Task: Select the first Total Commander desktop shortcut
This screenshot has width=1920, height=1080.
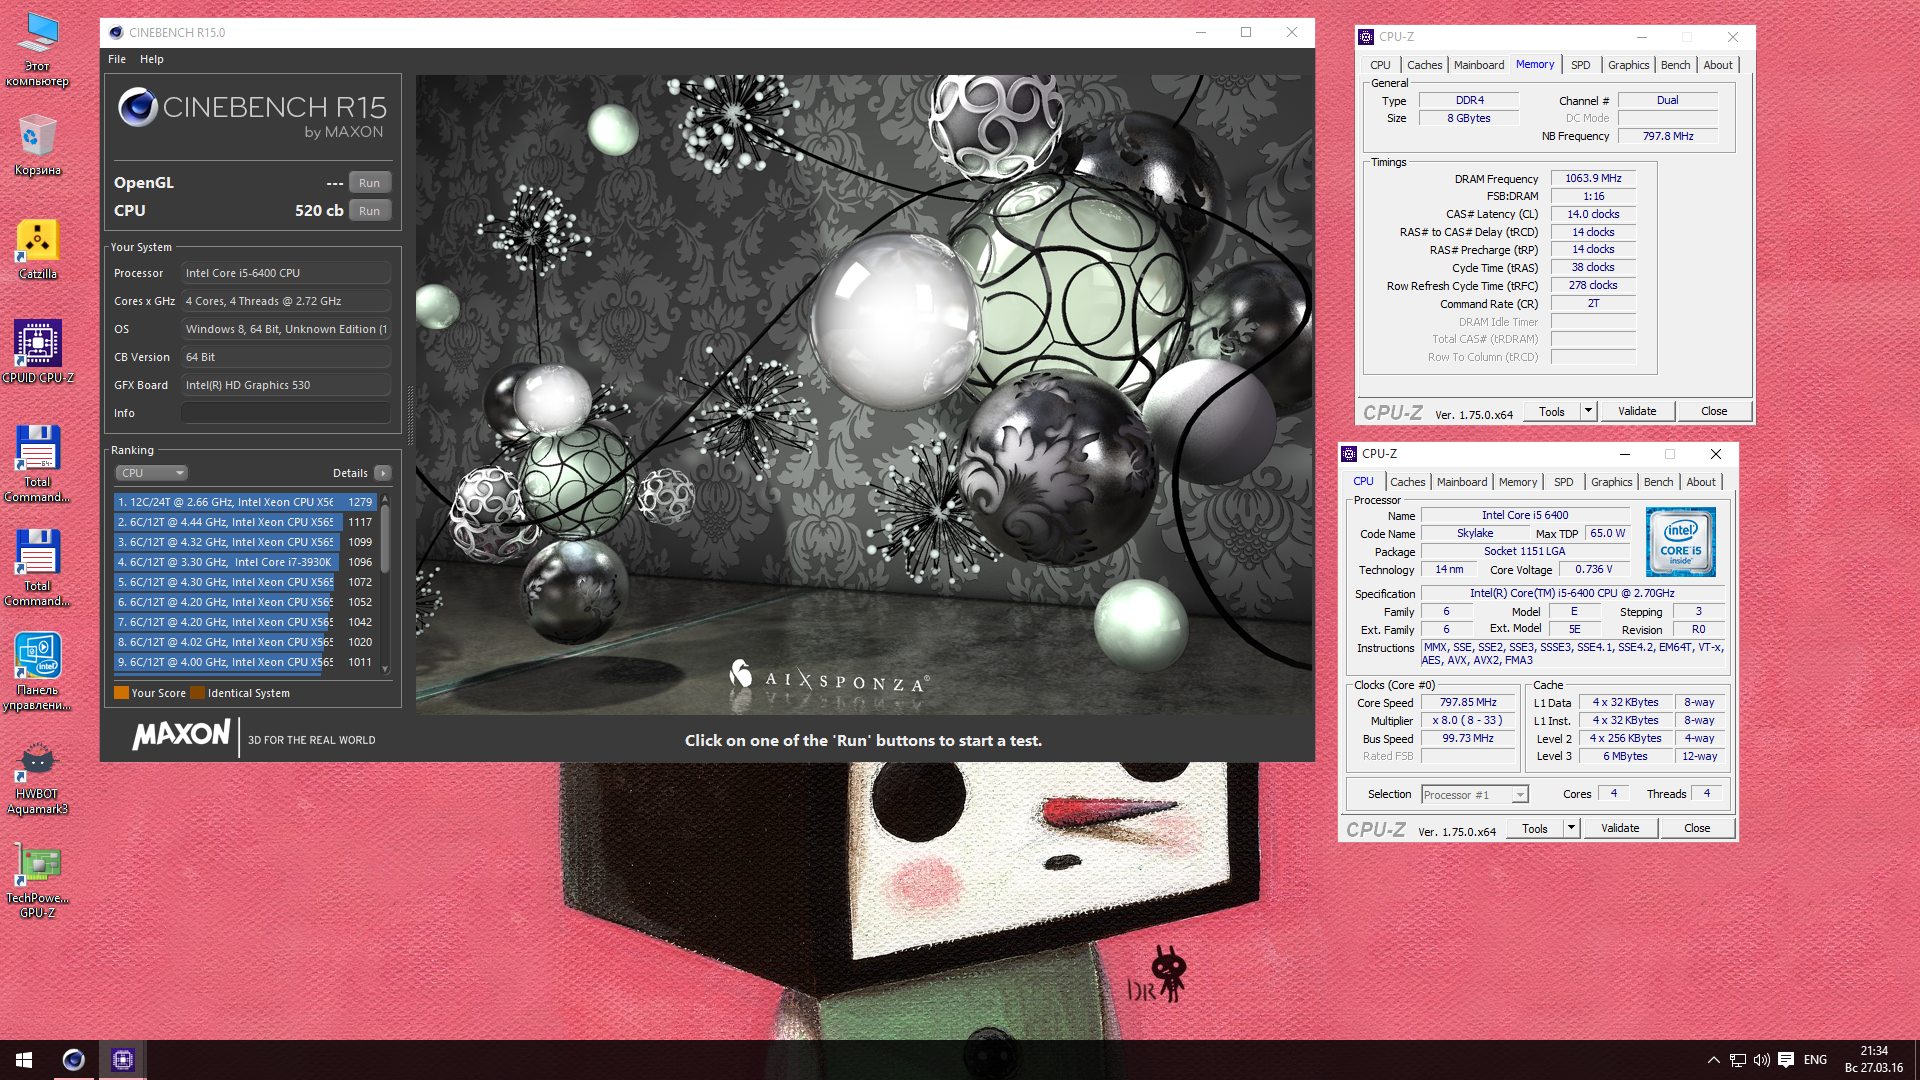Action: click(x=37, y=464)
